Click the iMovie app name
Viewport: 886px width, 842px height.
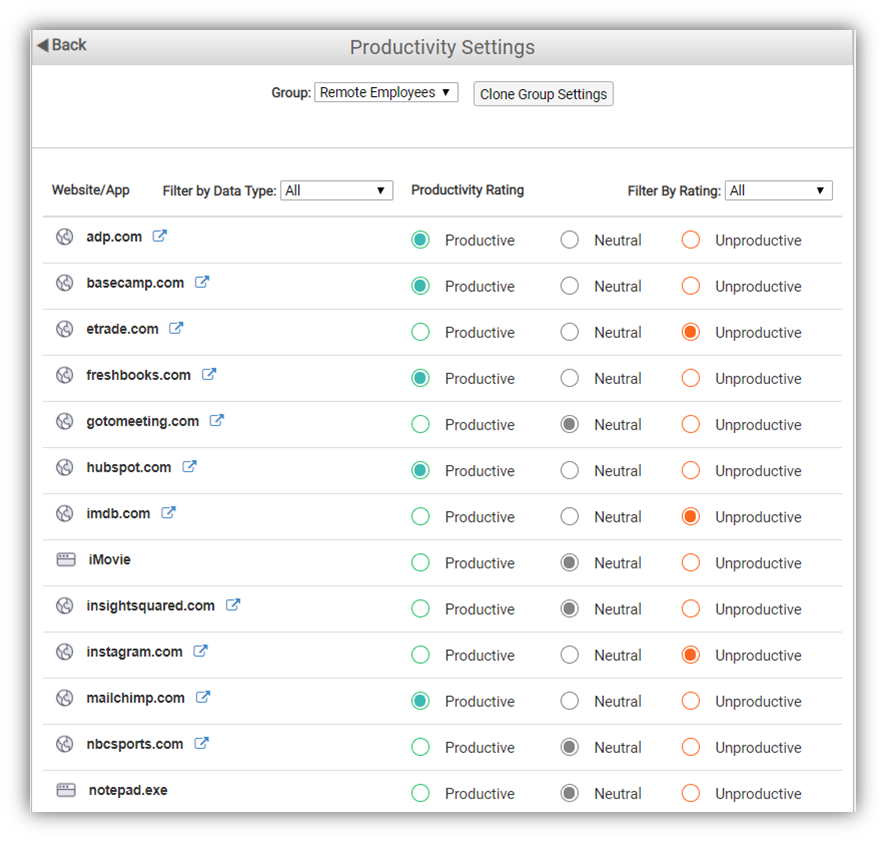[x=110, y=559]
